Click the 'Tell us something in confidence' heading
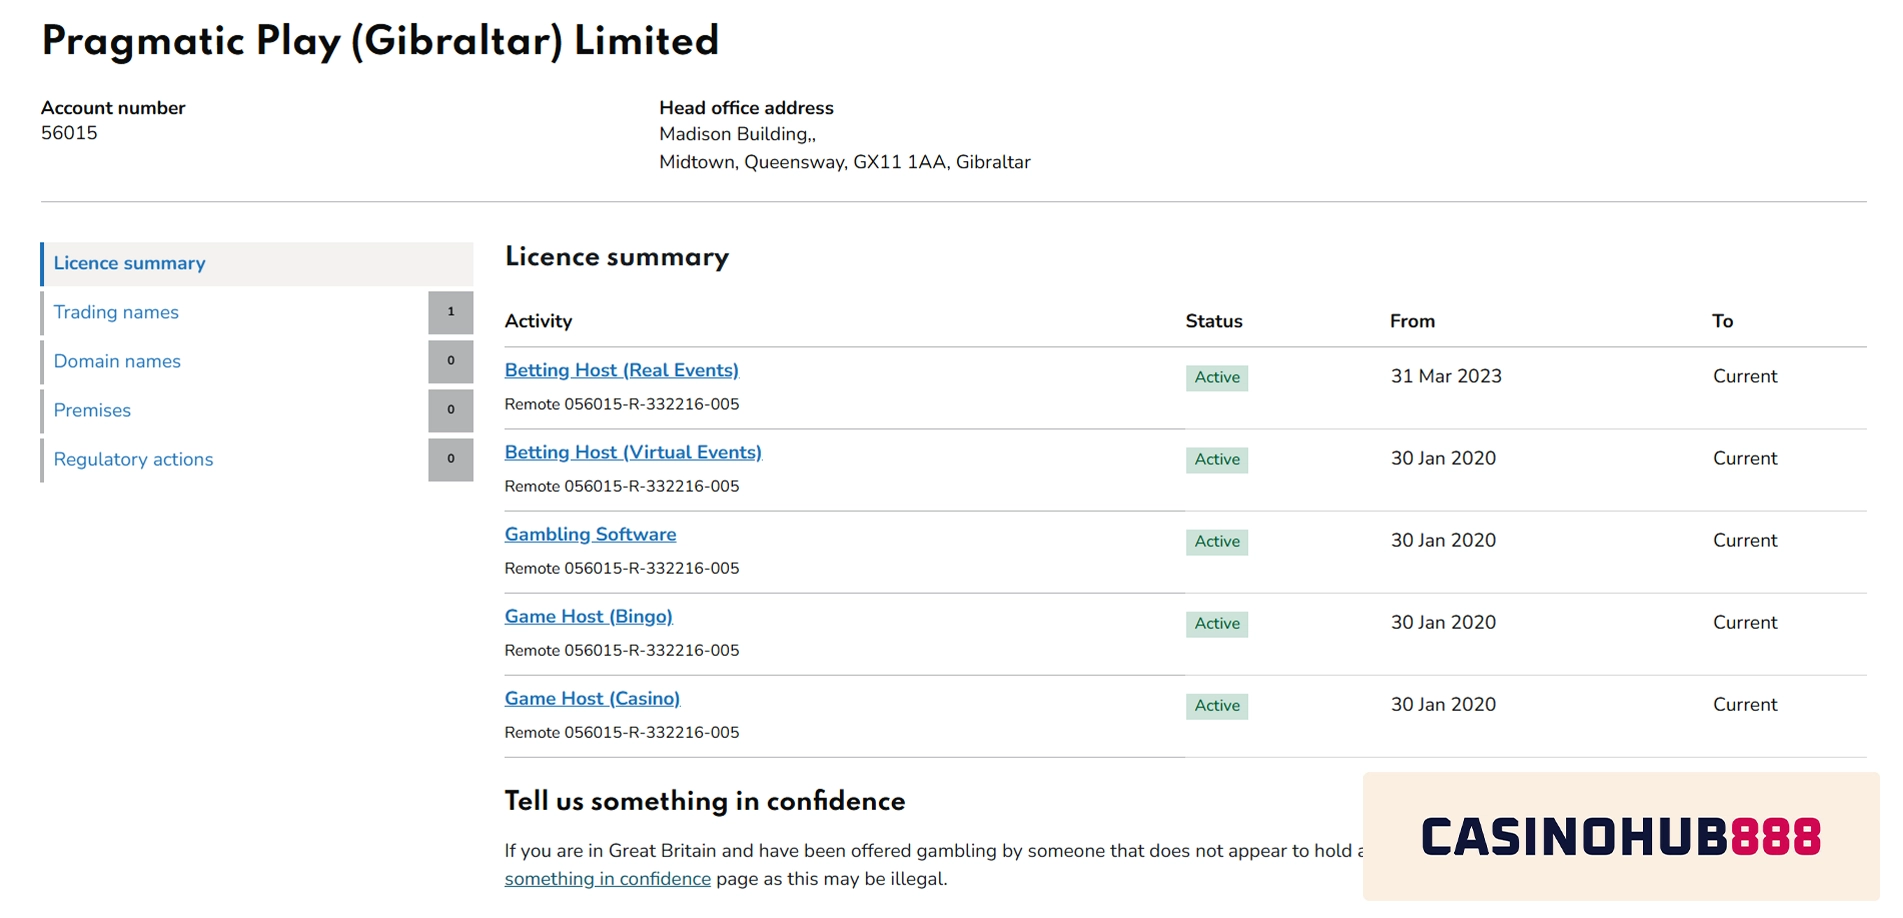 point(705,801)
